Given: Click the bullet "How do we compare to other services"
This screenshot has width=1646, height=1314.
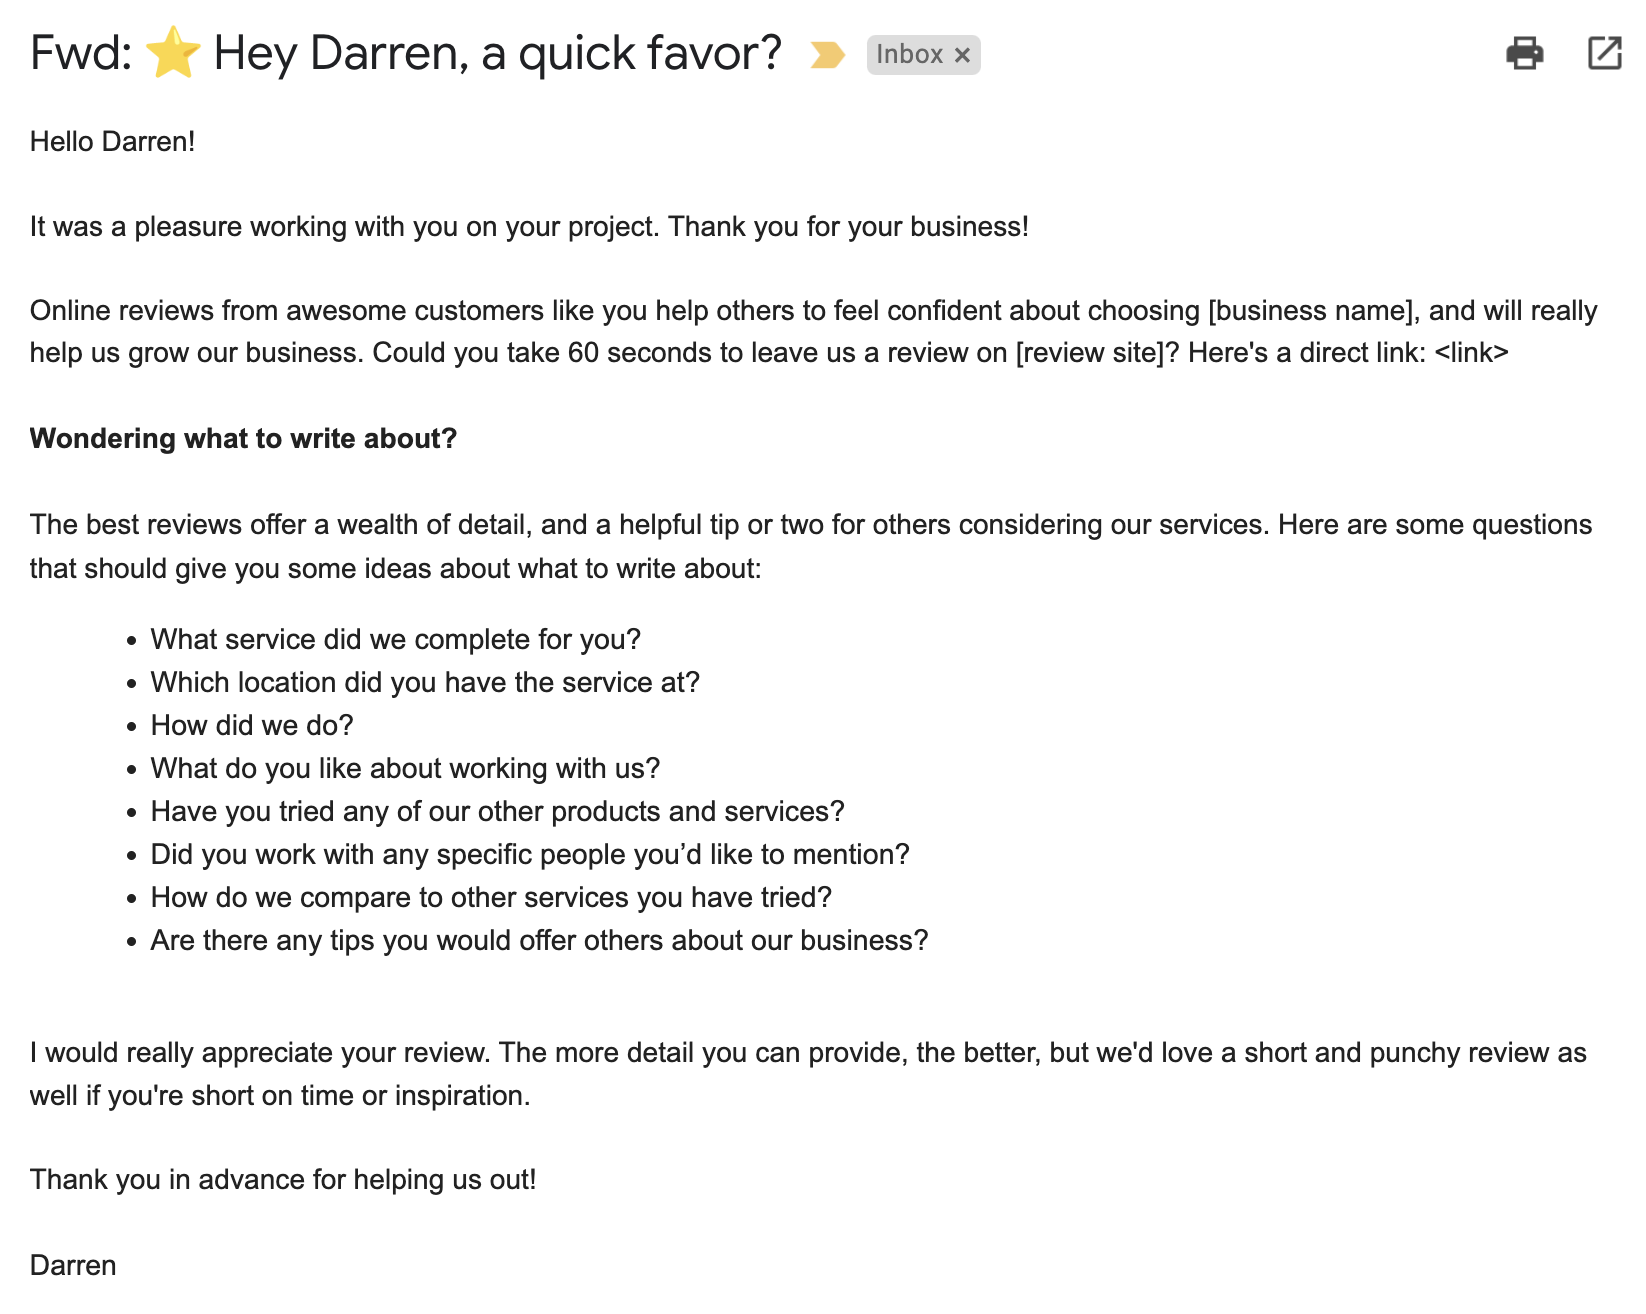Looking at the screenshot, I should pos(491,898).
